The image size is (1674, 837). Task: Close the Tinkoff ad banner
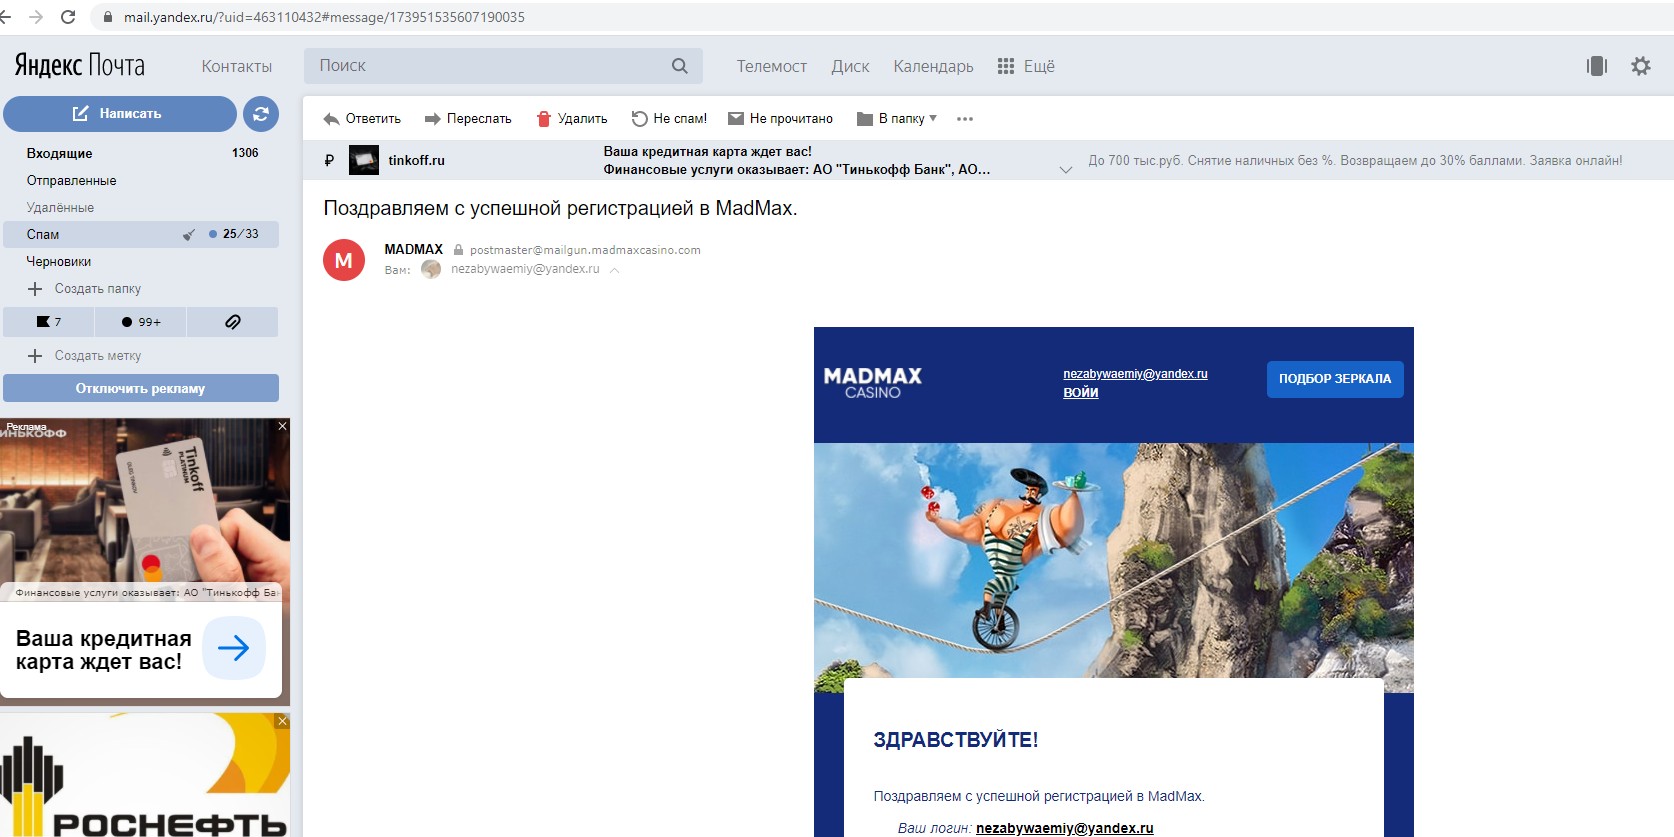[x=282, y=426]
